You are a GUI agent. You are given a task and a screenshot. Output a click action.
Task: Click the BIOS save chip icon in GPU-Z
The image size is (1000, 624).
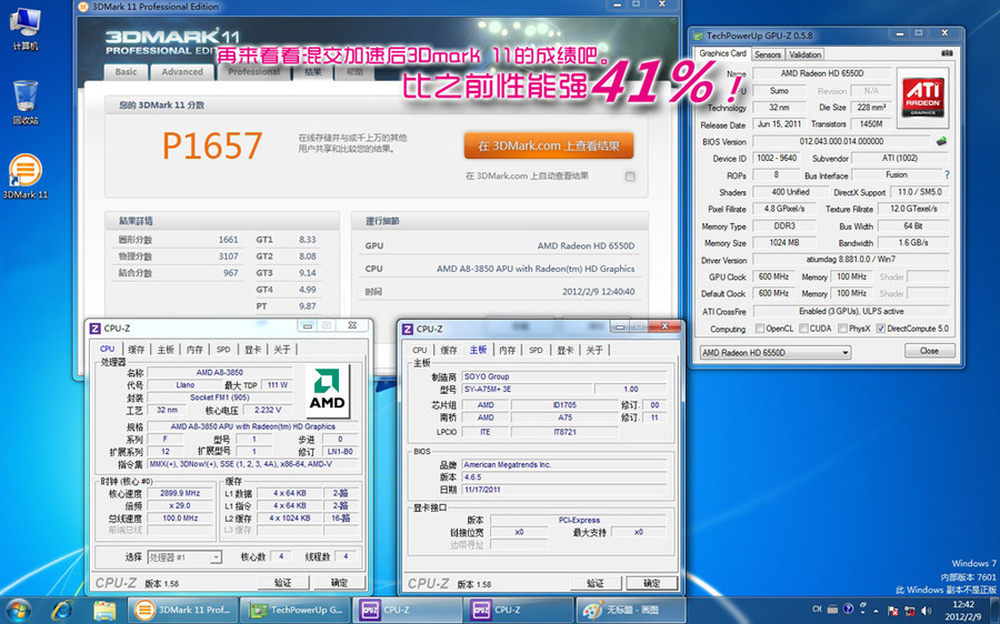(x=941, y=142)
